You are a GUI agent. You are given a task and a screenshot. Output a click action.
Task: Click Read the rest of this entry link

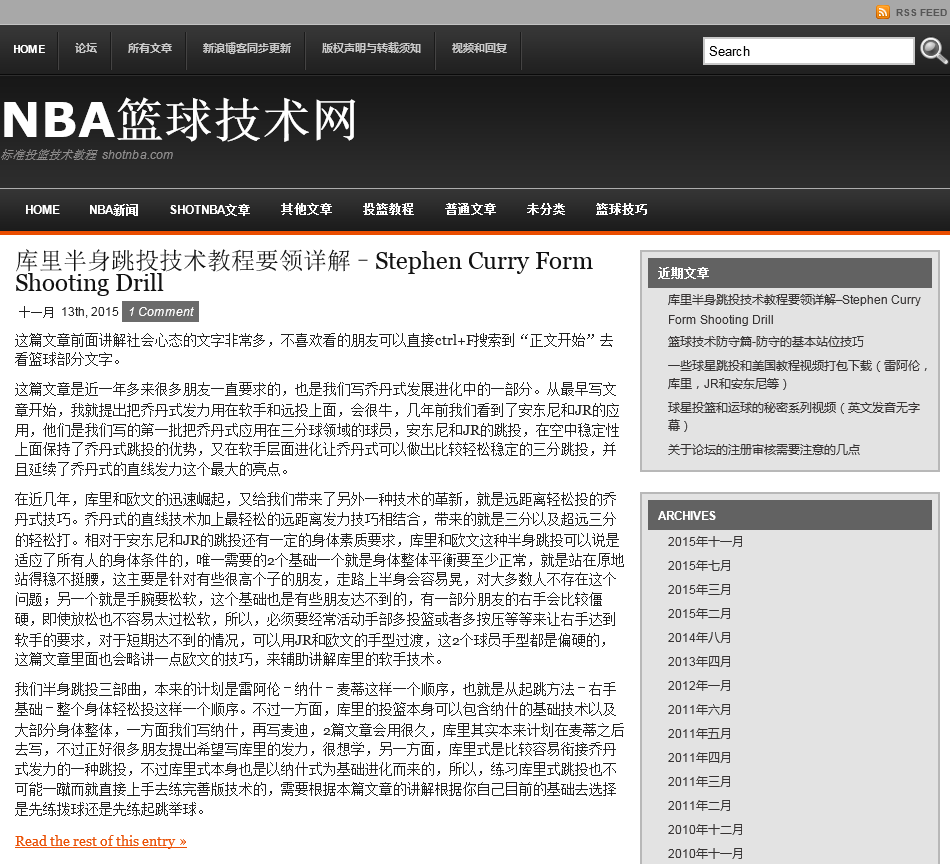click(x=101, y=842)
